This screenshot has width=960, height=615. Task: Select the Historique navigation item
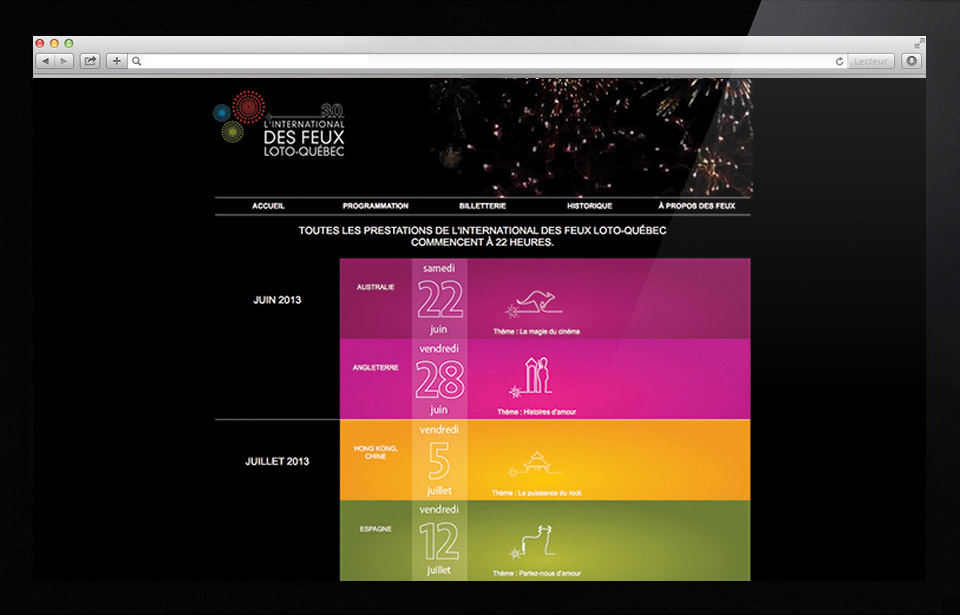589,206
